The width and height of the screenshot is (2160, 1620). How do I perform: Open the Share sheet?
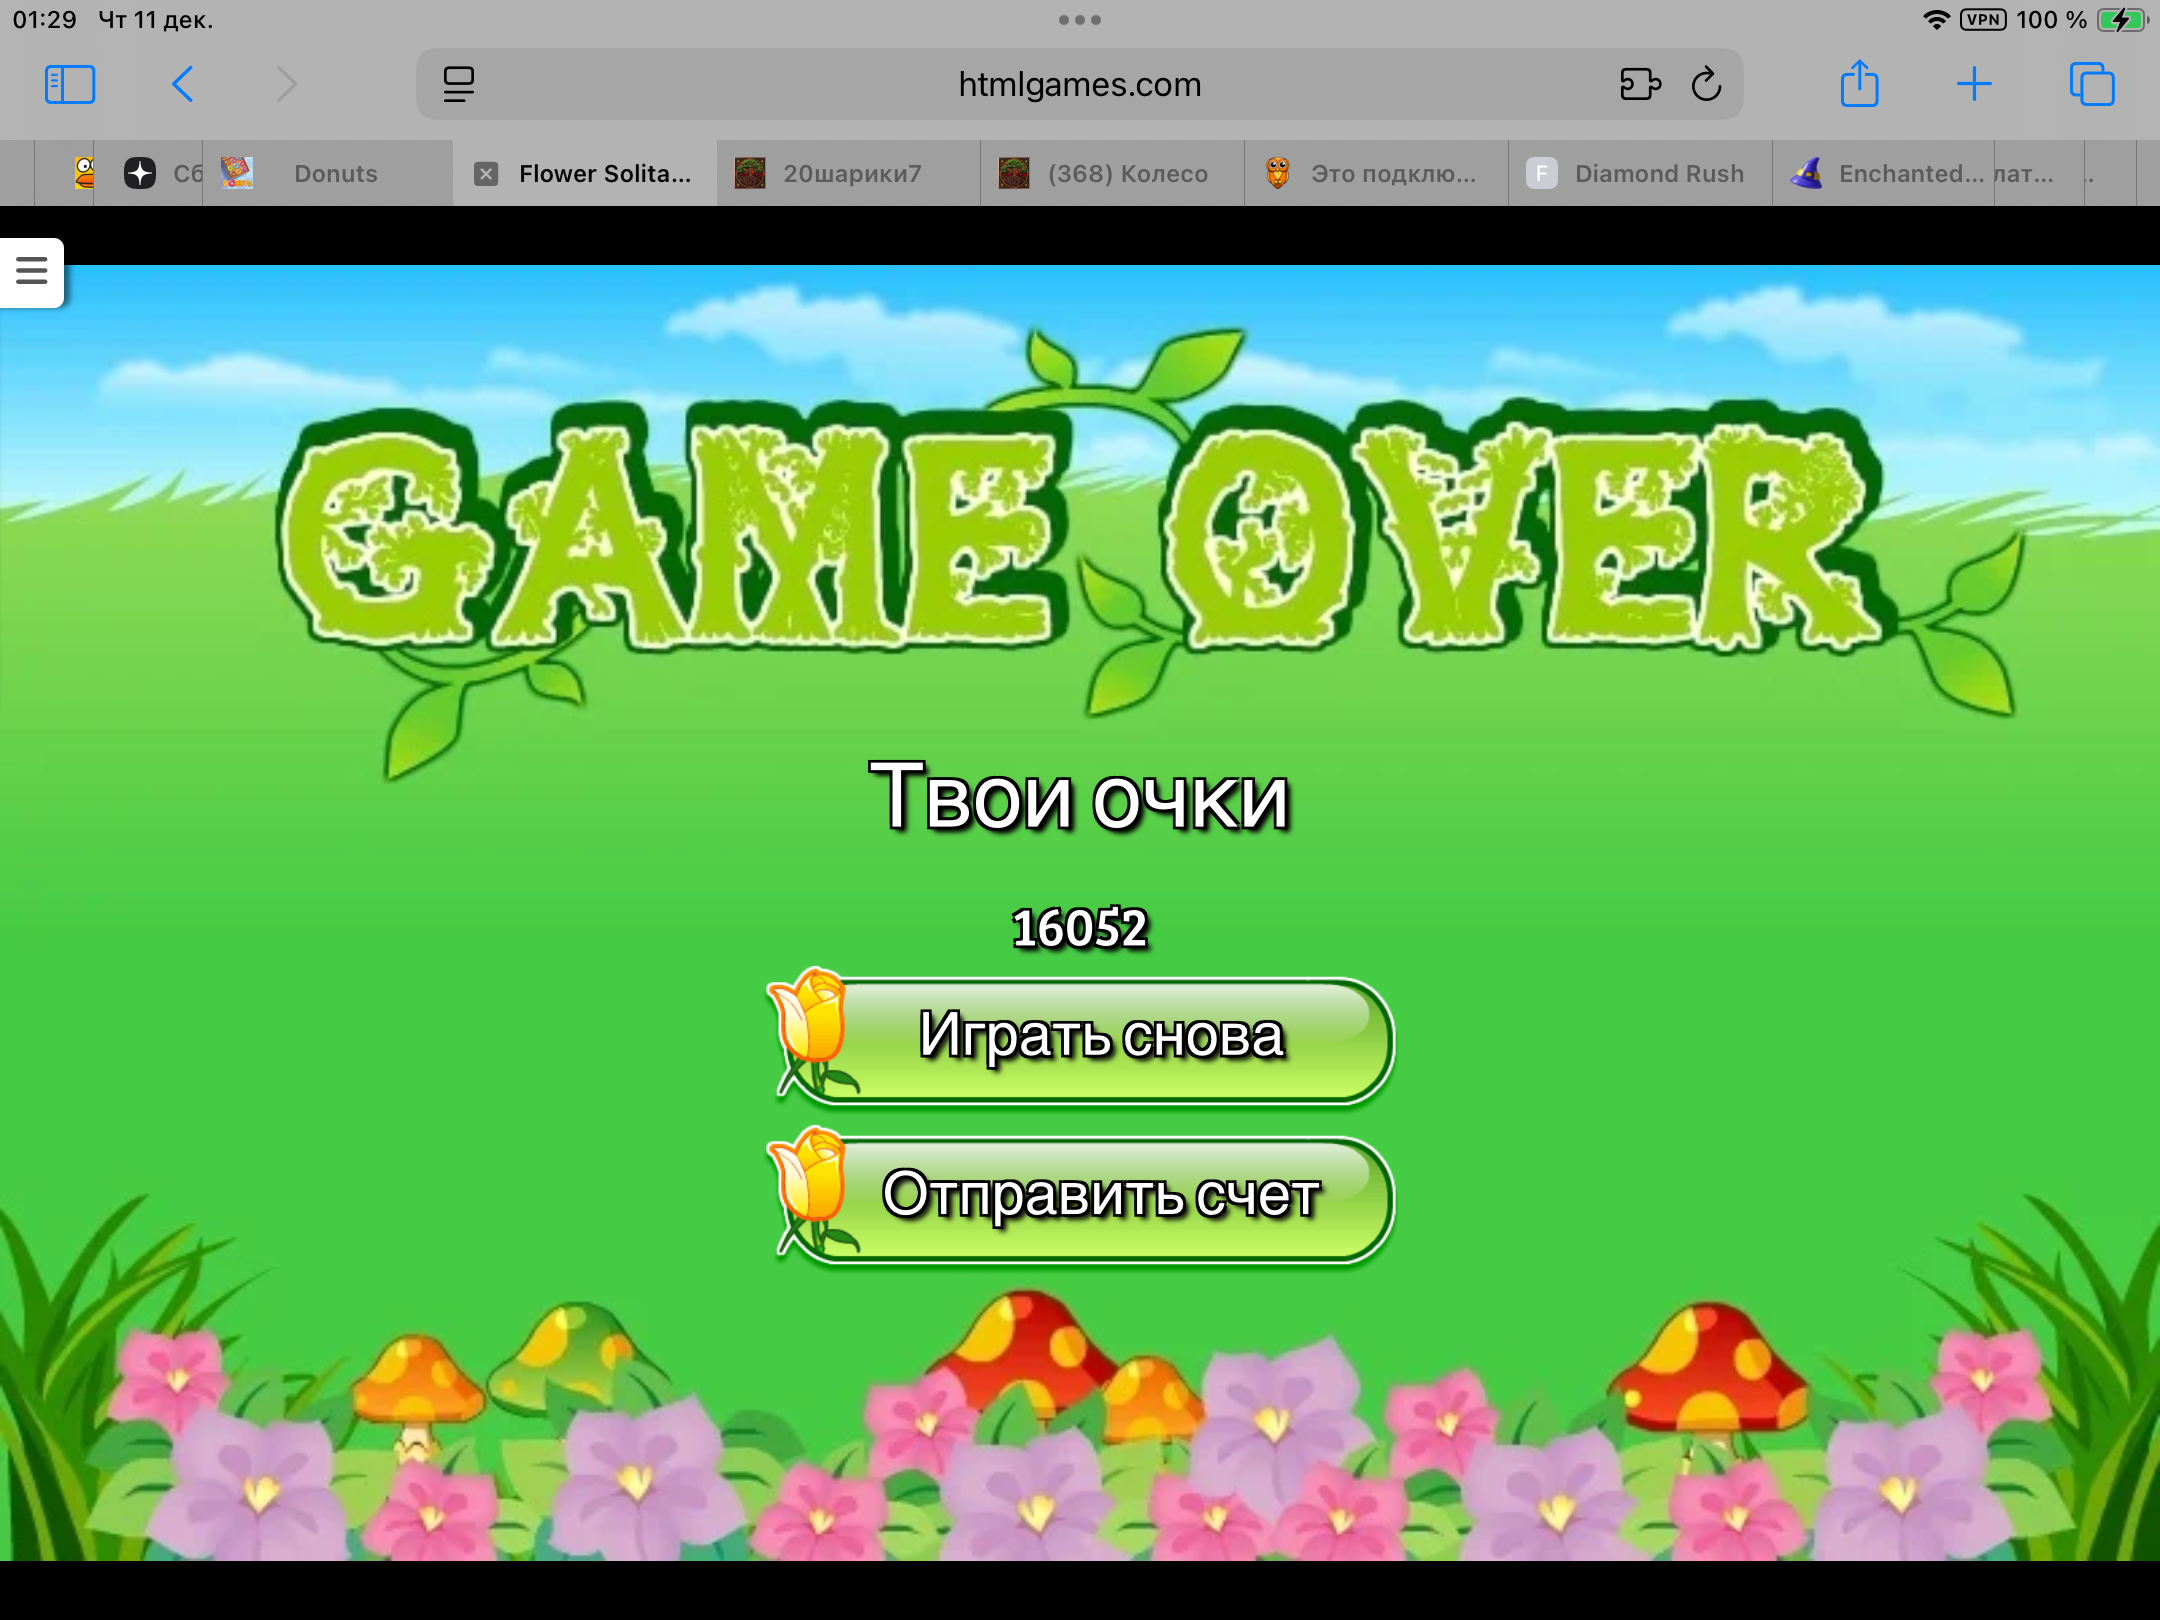coord(1859,85)
